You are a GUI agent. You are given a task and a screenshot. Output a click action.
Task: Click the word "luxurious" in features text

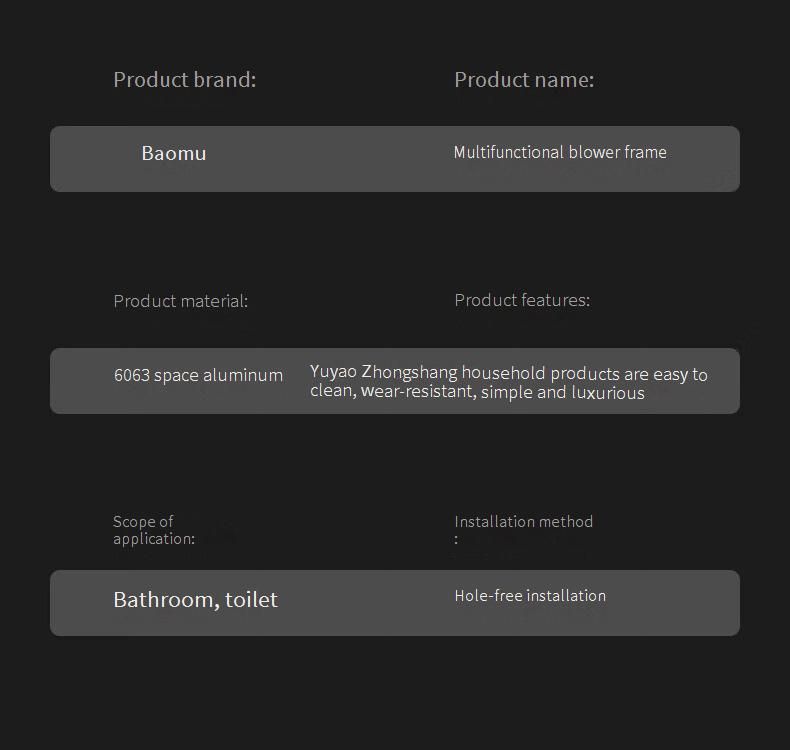(608, 392)
